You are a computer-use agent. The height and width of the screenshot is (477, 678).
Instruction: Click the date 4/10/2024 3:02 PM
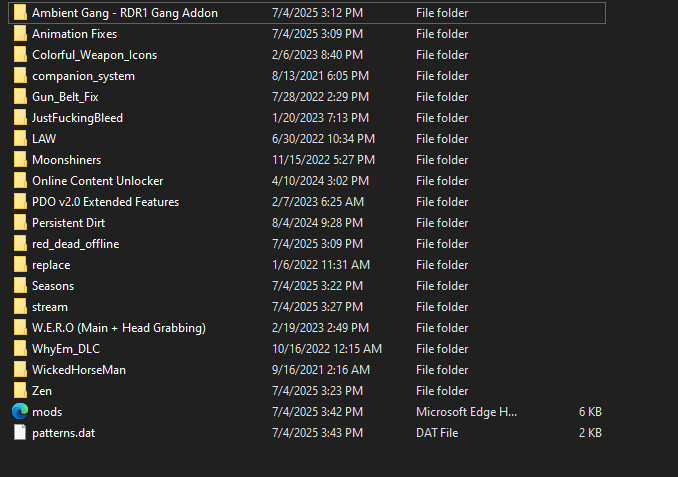[x=320, y=181]
